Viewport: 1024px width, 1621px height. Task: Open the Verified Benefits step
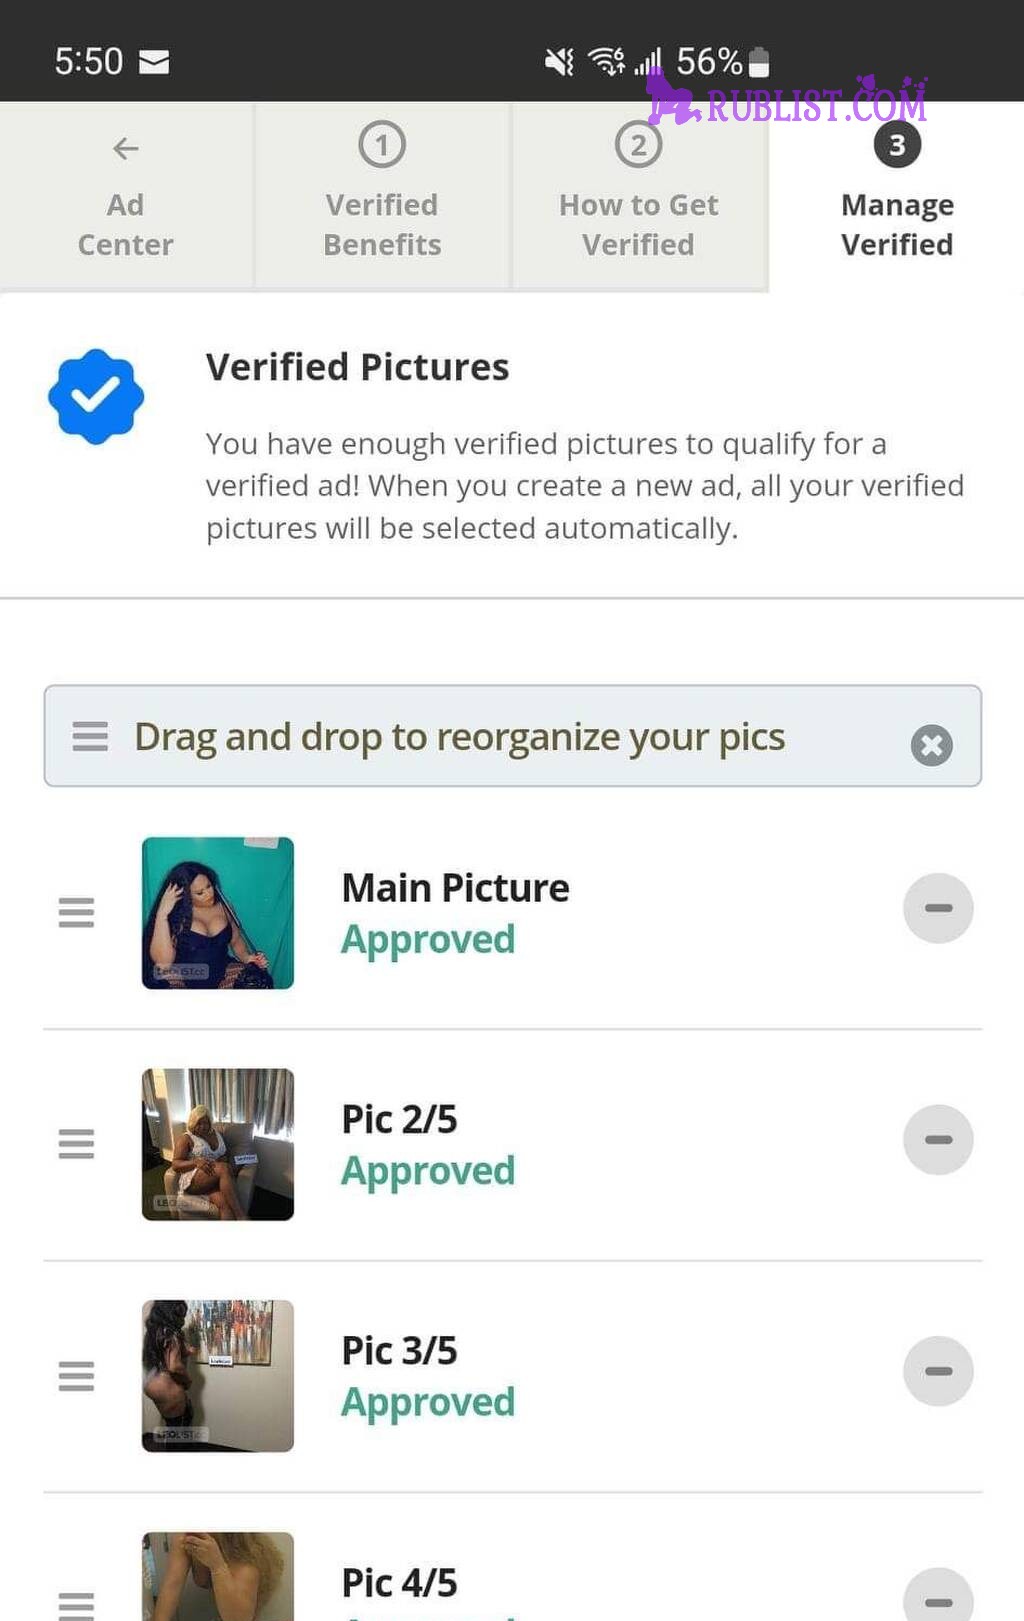(x=382, y=196)
